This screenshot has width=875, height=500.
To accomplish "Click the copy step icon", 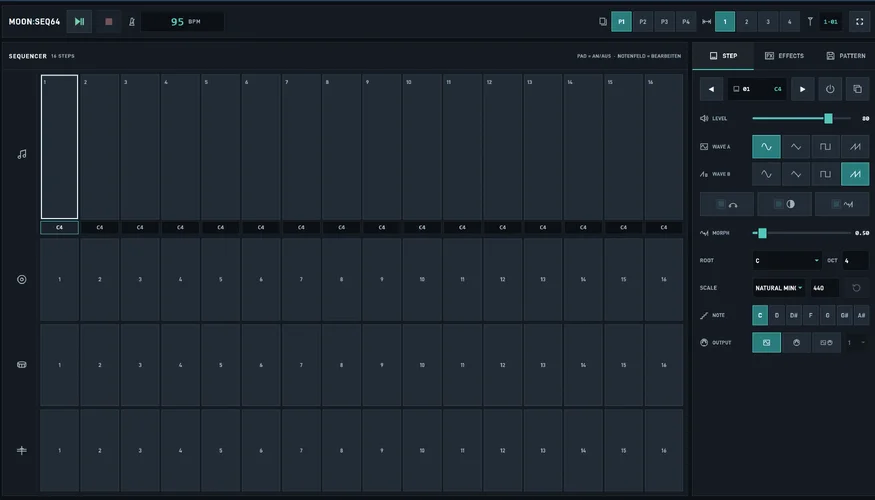I will (x=858, y=89).
